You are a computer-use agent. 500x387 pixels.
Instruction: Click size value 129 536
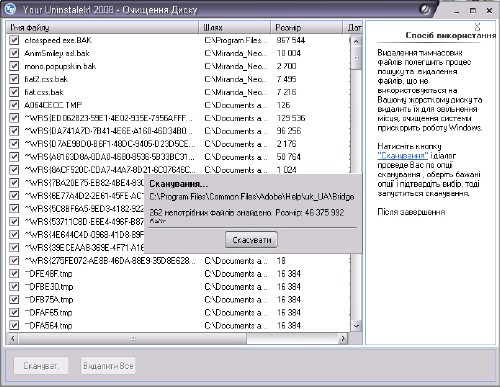click(291, 118)
